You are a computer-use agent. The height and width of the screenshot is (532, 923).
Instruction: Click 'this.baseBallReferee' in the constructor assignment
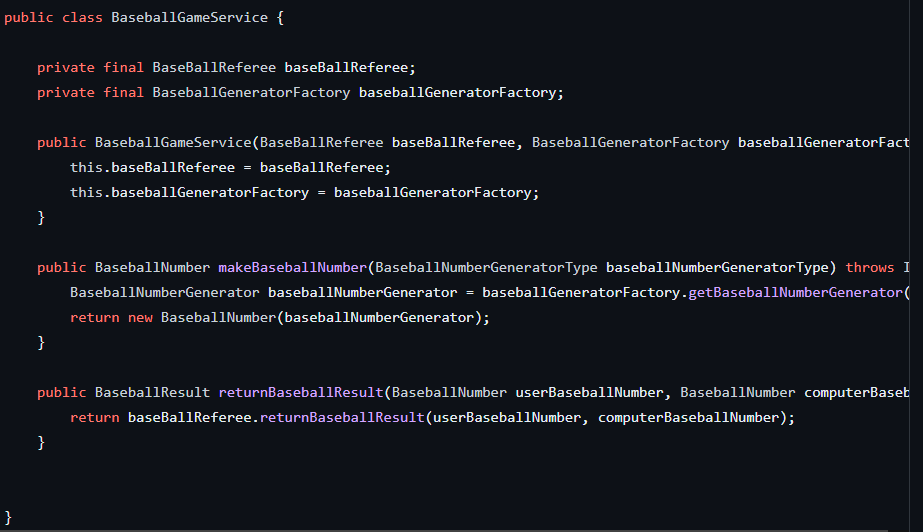point(152,168)
